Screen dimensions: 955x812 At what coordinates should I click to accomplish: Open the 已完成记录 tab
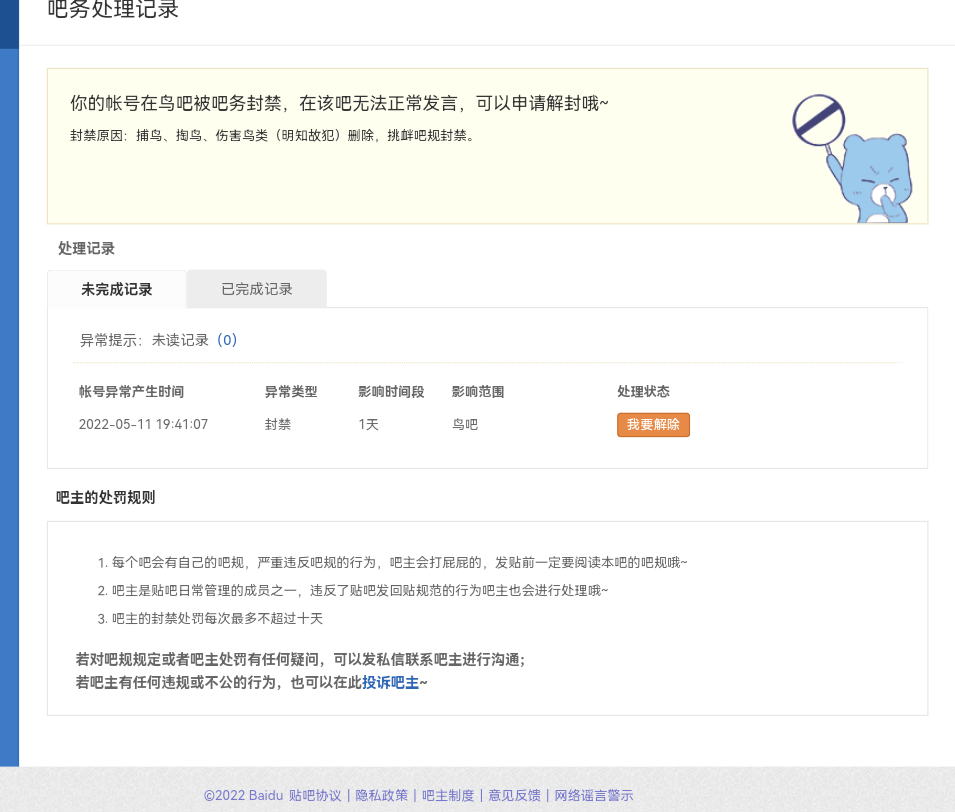pyautogui.click(x=257, y=289)
